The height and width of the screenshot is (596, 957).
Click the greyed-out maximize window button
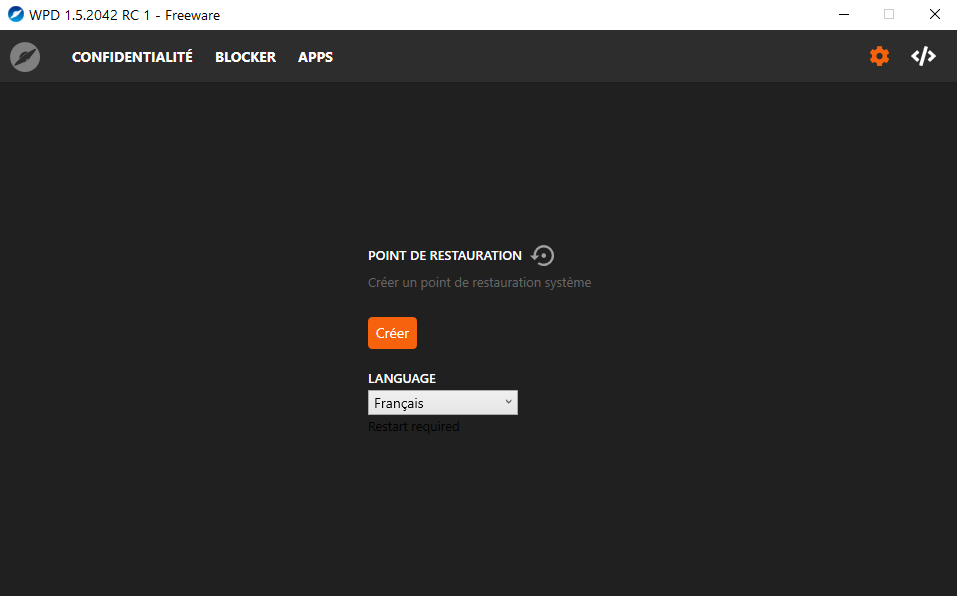pos(888,15)
